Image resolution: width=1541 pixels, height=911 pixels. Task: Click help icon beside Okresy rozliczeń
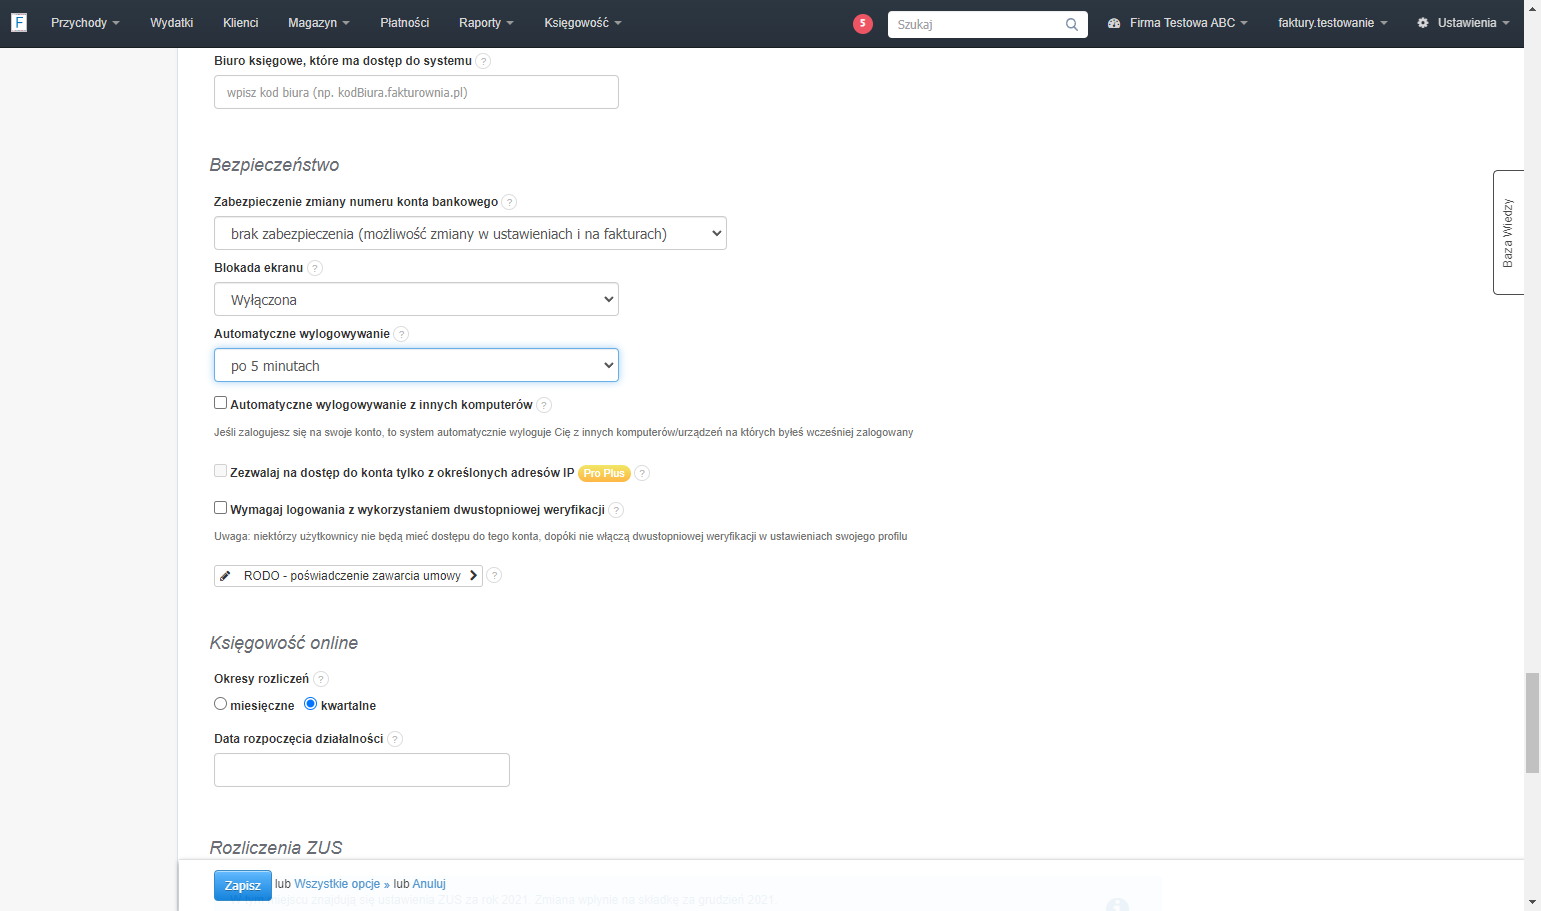click(x=321, y=679)
